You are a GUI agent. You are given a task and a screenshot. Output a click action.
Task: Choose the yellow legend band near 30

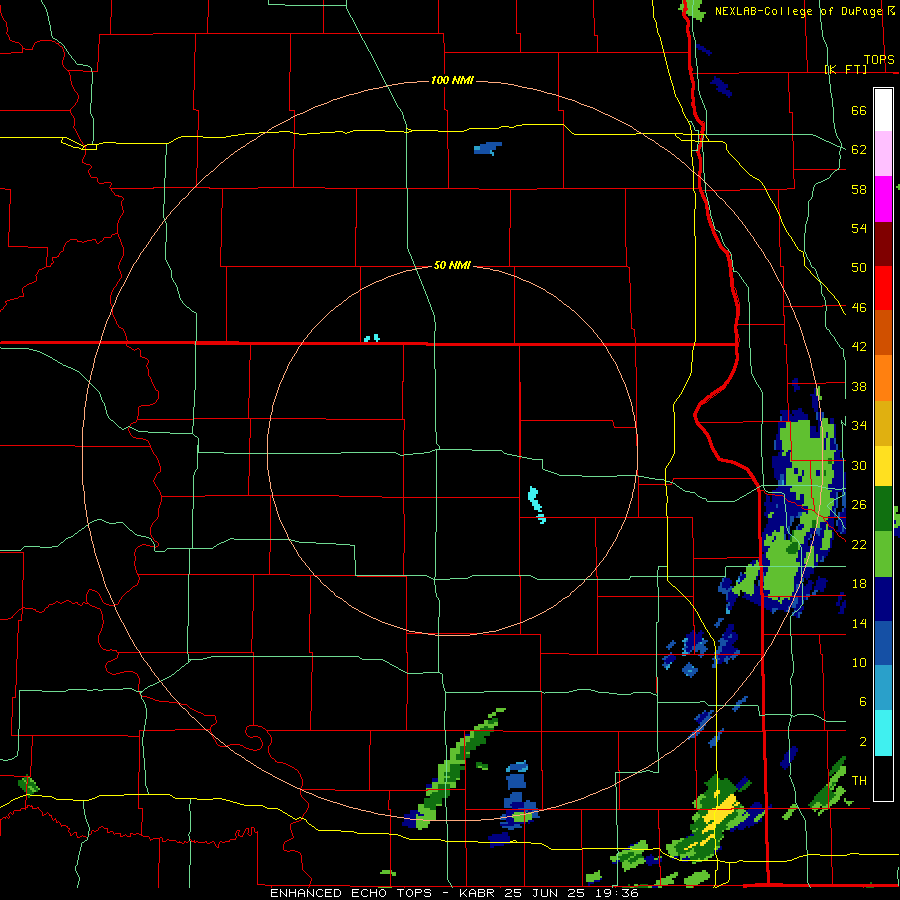point(883,466)
